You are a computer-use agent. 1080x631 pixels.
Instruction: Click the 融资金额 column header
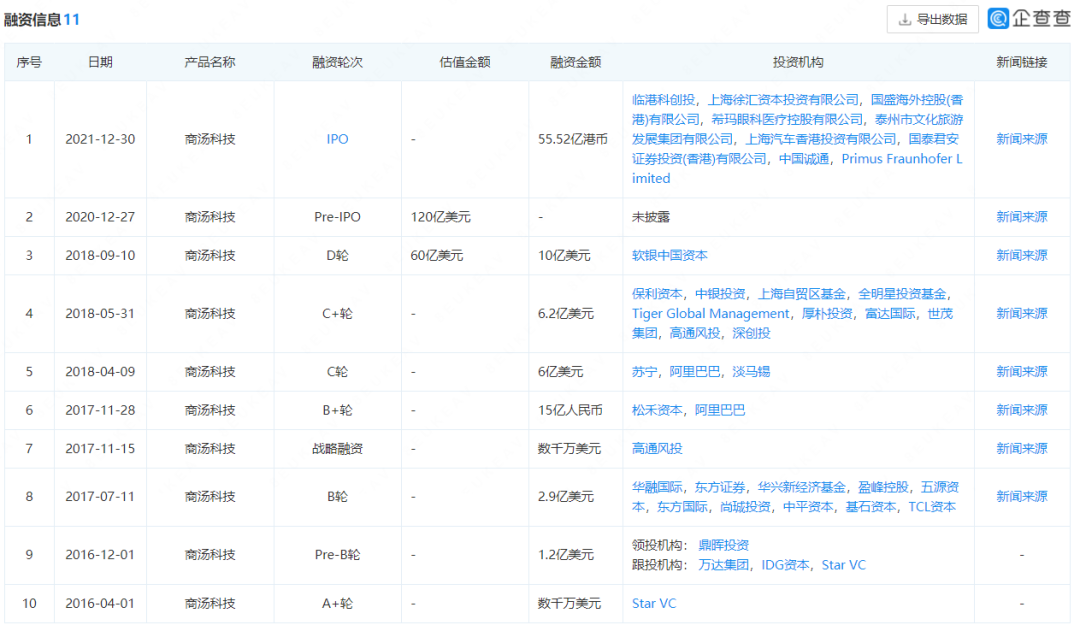576,63
